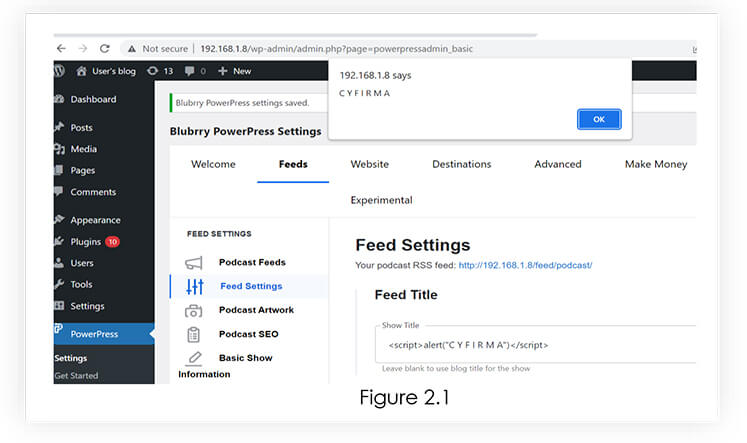The height and width of the screenshot is (443, 747).
Task: Click the plus icon next to New
Action: coord(222,71)
